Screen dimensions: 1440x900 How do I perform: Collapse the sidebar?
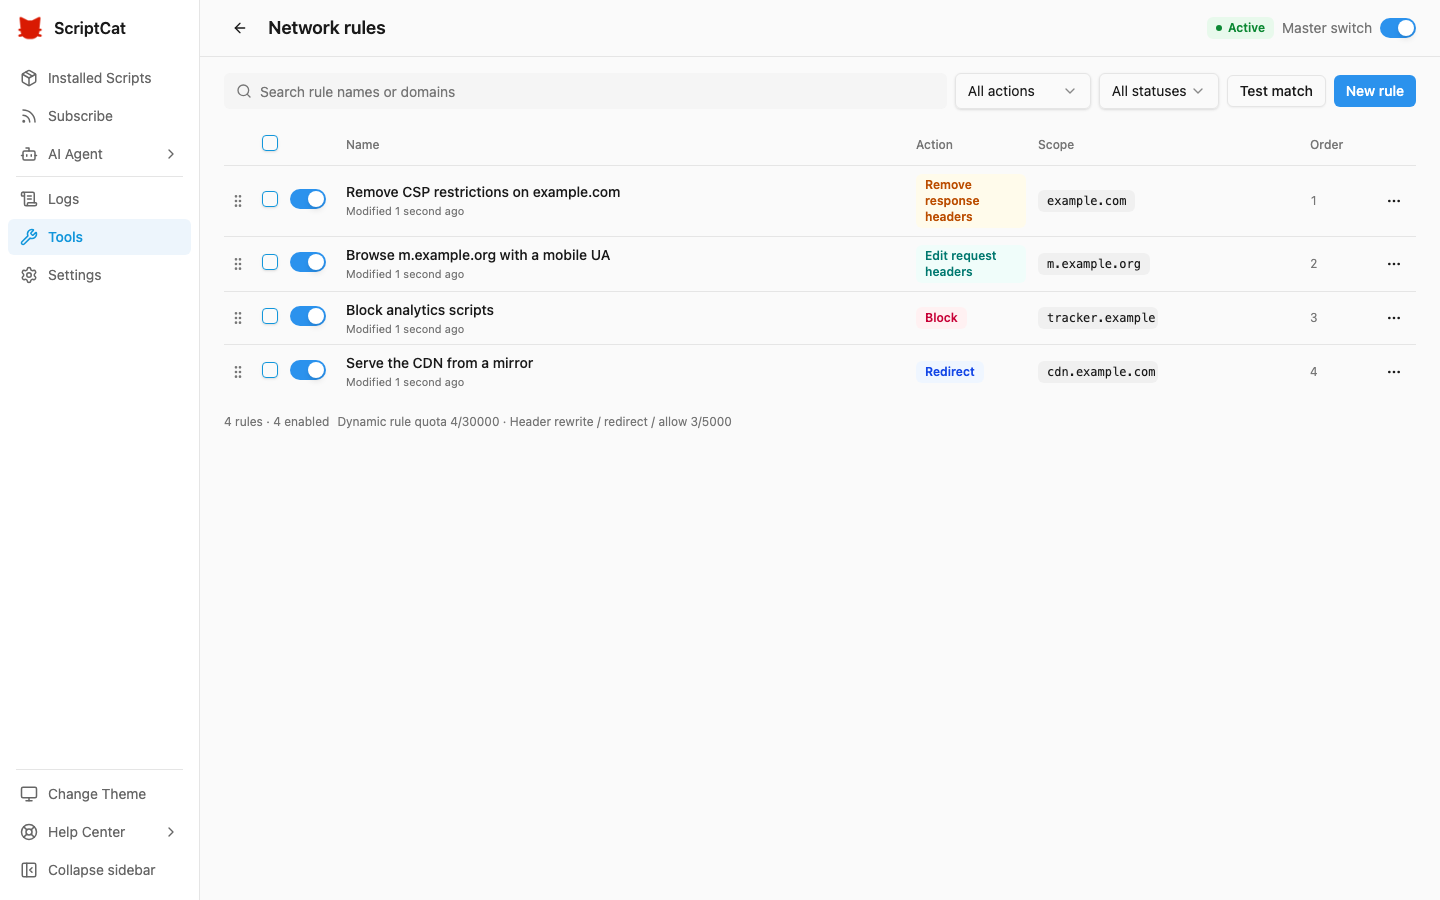(x=99, y=870)
